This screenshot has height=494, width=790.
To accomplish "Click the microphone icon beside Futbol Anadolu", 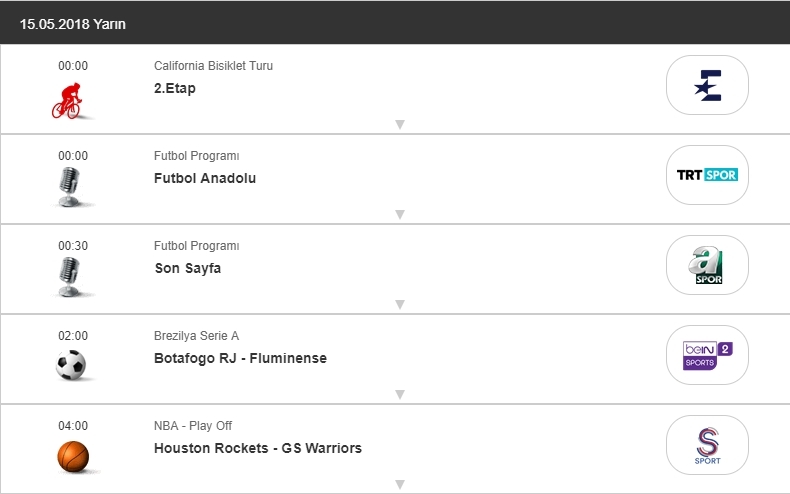I will (x=69, y=187).
